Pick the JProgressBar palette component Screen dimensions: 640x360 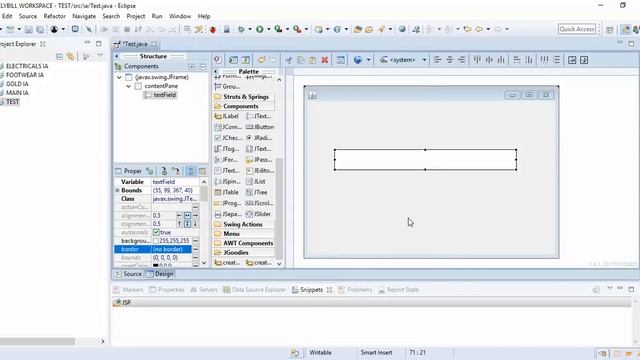[x=227, y=203]
